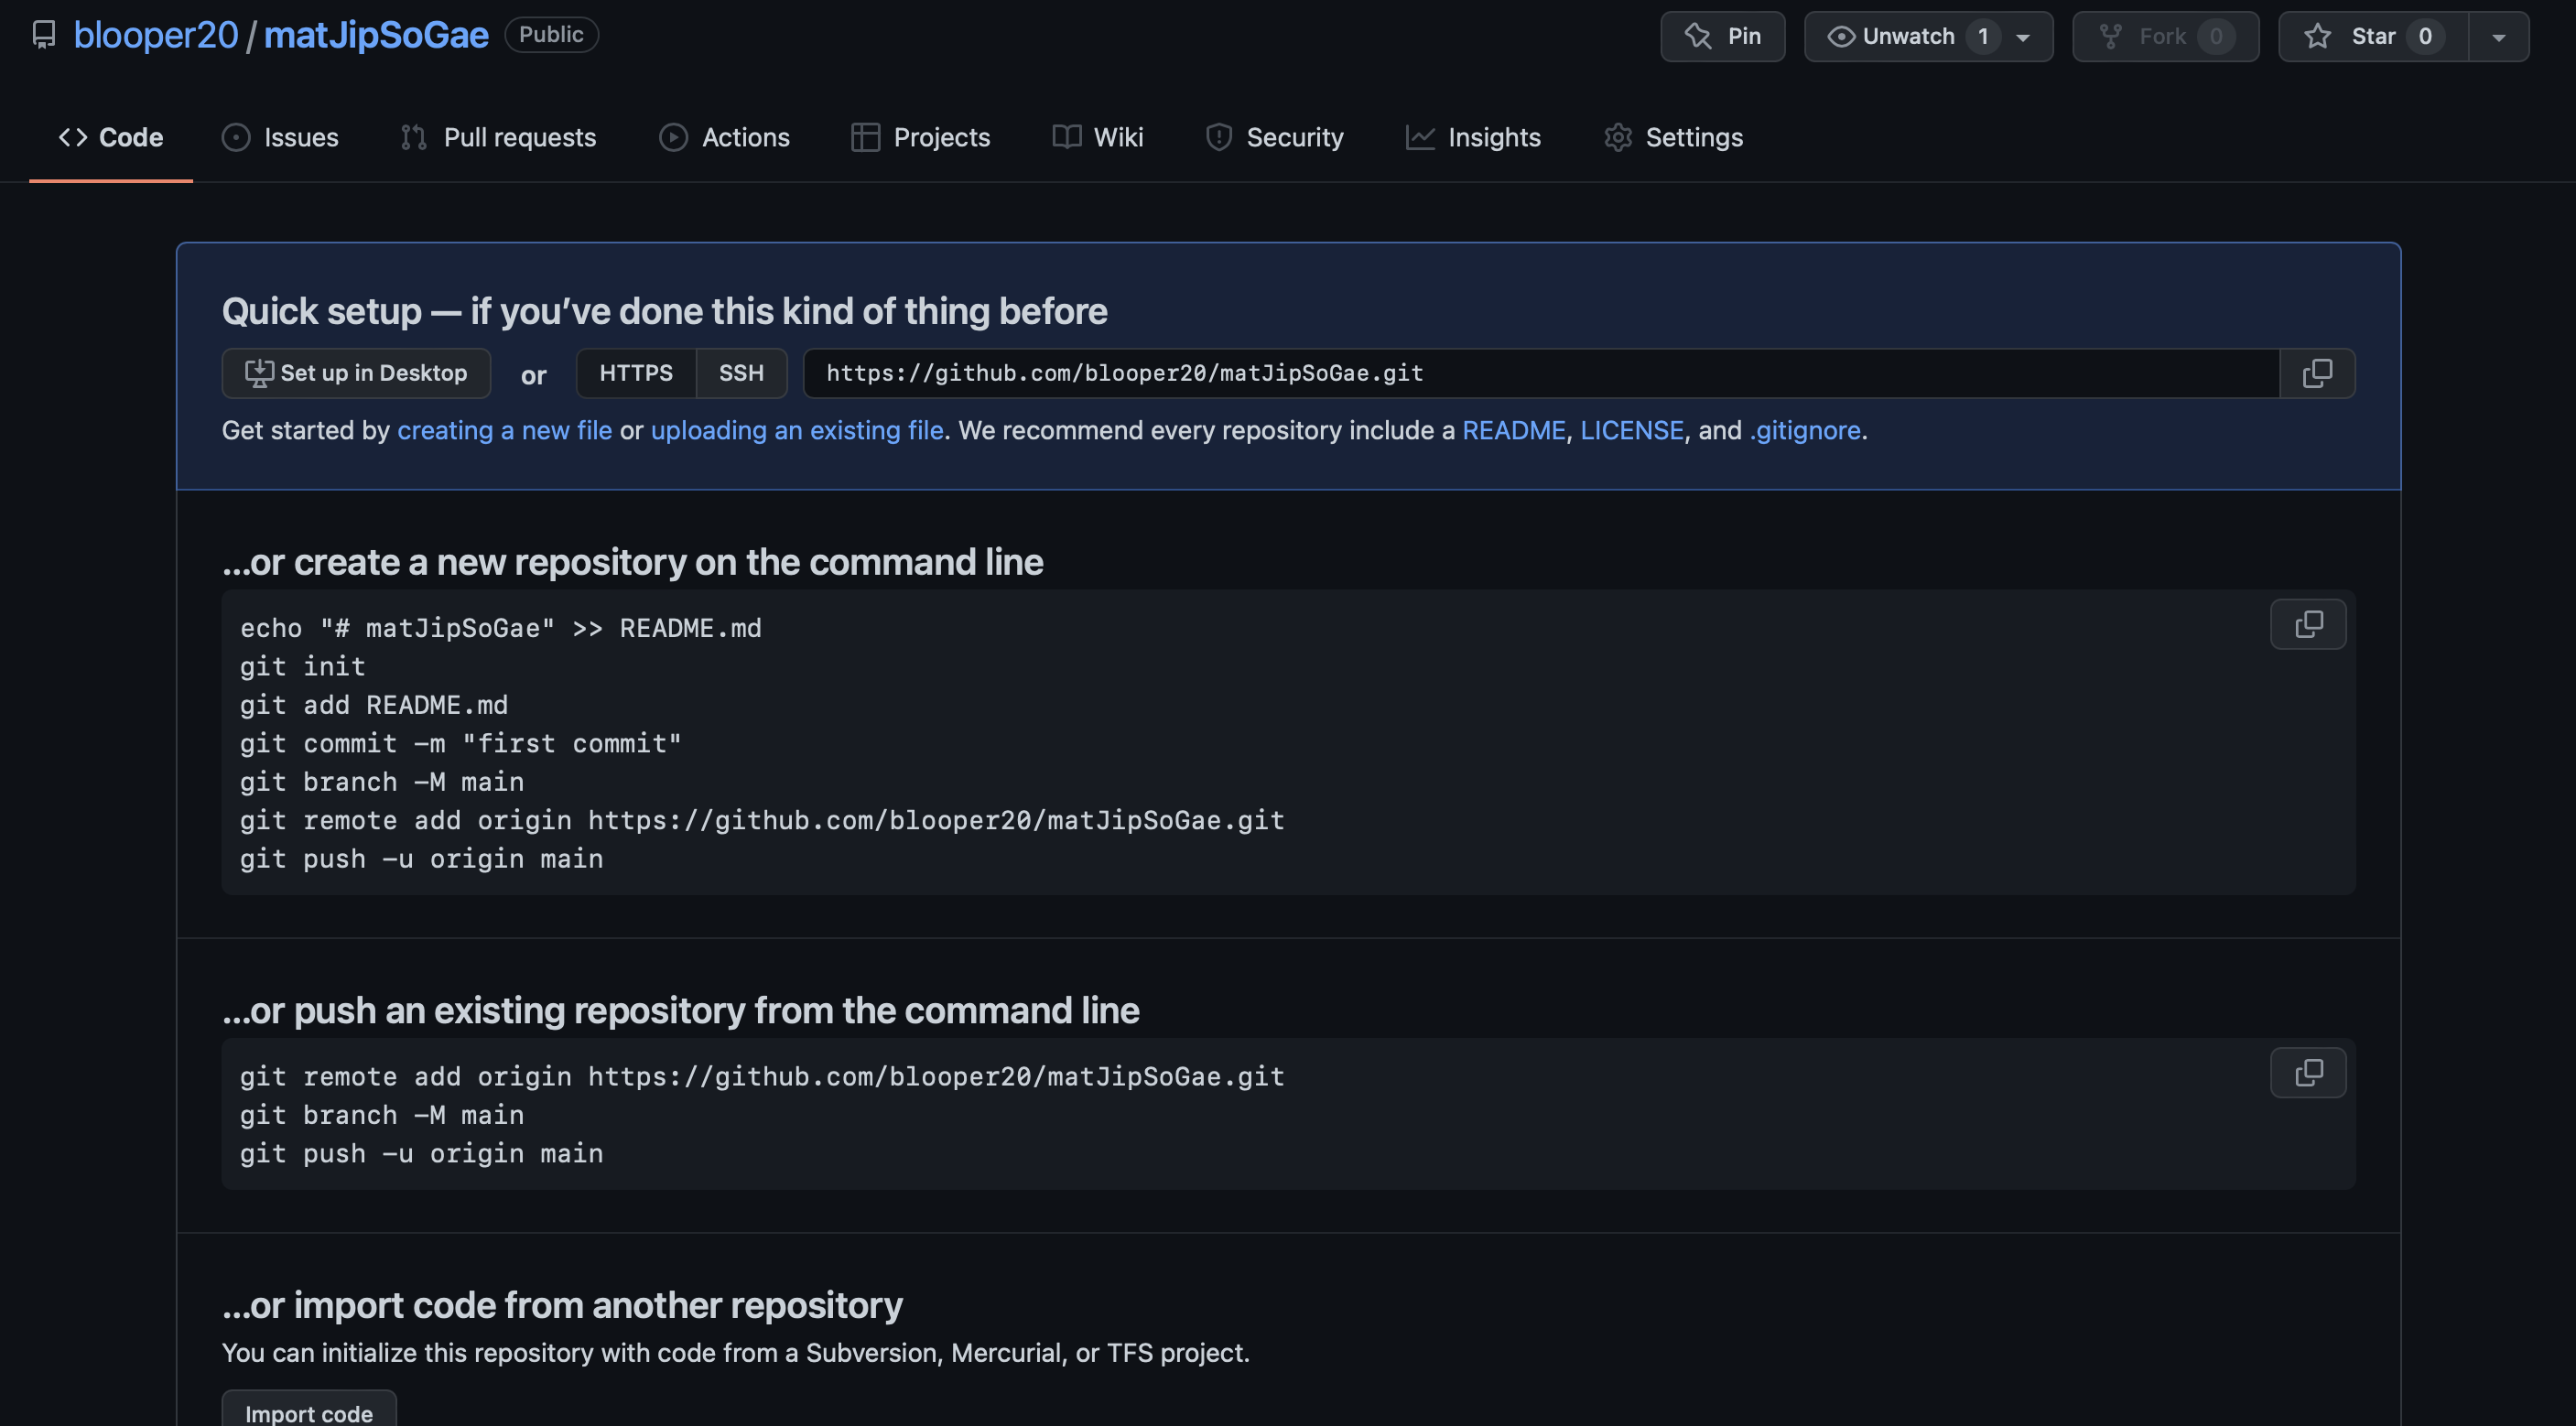Click the Quick setup heading text
This screenshot has width=2576, height=1426.
pos(664,311)
